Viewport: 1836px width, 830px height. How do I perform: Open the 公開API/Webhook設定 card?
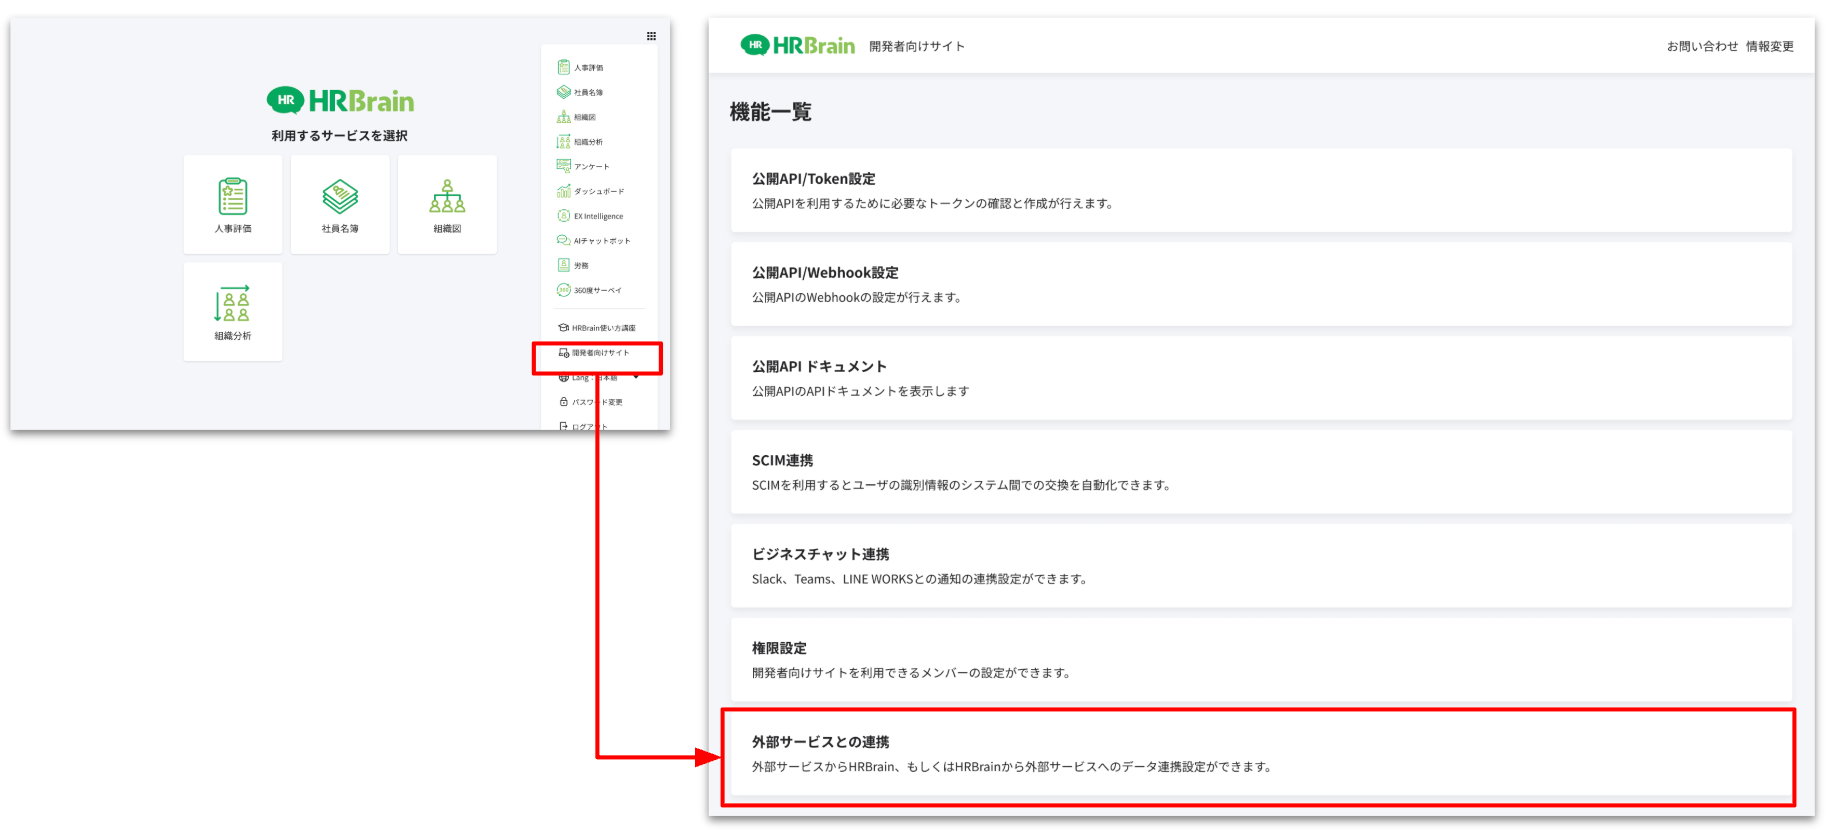point(1260,284)
